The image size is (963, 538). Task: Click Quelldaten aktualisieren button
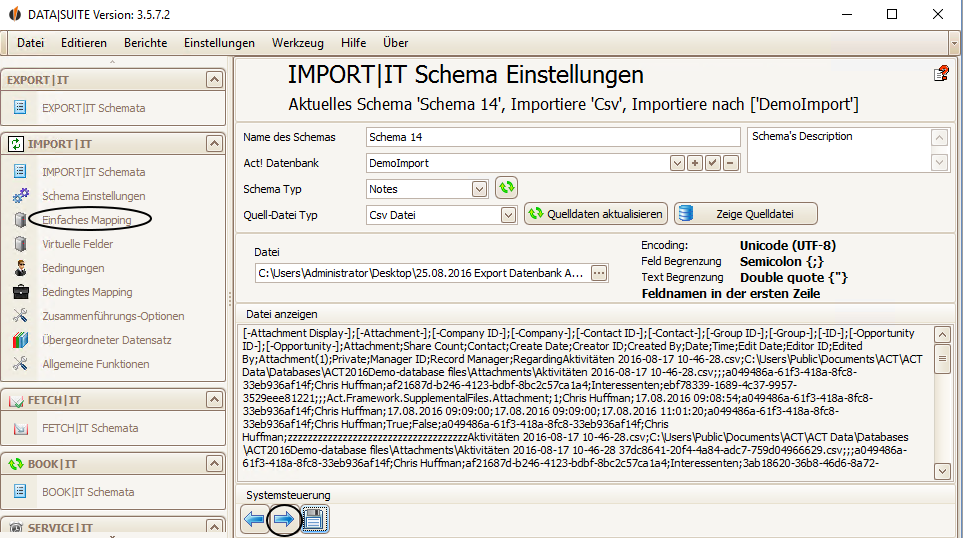click(x=596, y=214)
